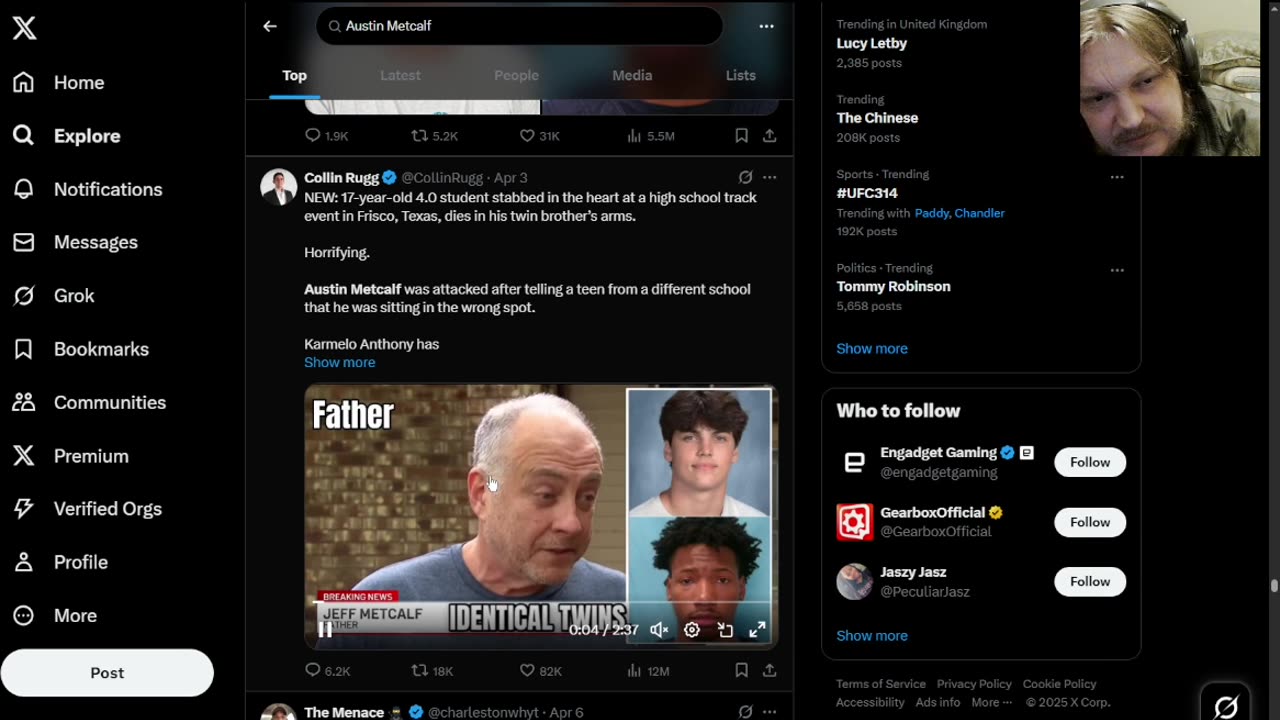Screen dimensions: 1280x720
Task: Repost Collin Rugg's post with 18K reposts
Action: [432, 671]
